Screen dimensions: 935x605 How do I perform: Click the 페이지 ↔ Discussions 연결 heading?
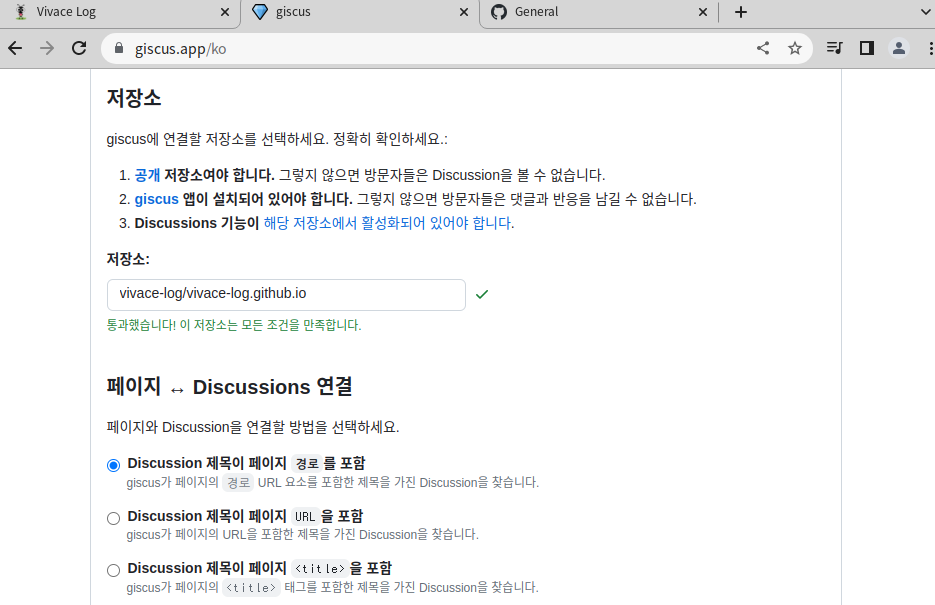click(230, 386)
